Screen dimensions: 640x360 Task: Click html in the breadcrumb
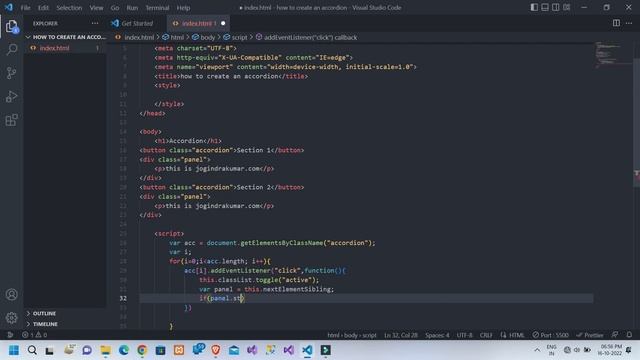click(177, 38)
